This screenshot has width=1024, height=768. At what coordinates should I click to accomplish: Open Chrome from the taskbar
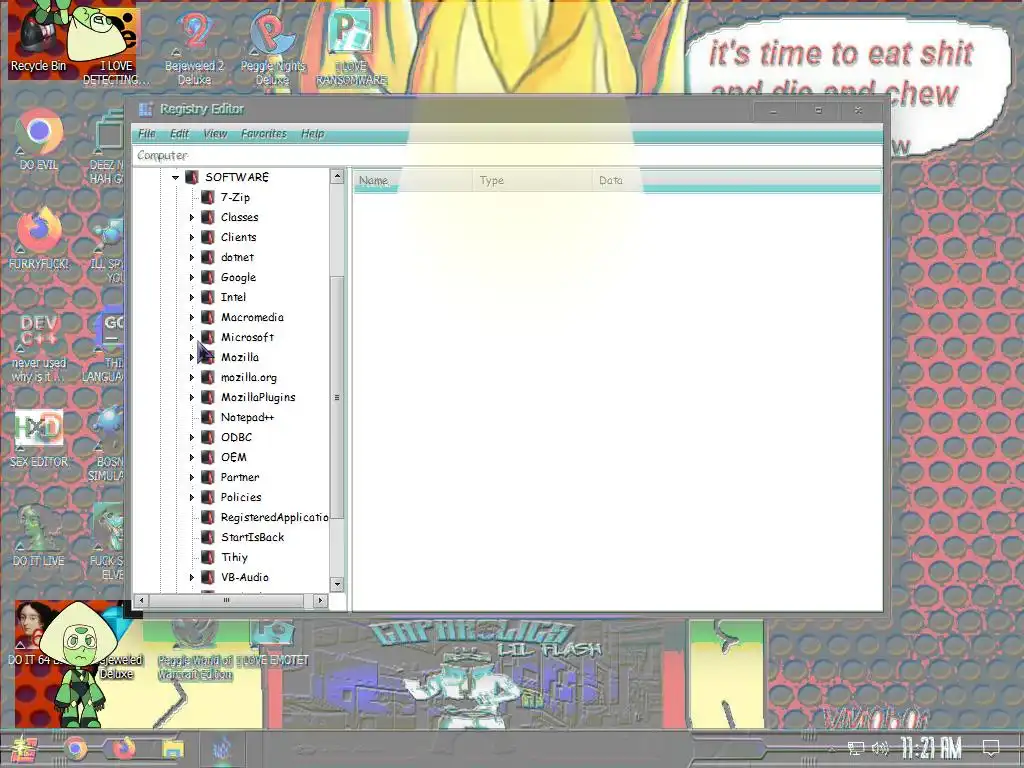75,749
